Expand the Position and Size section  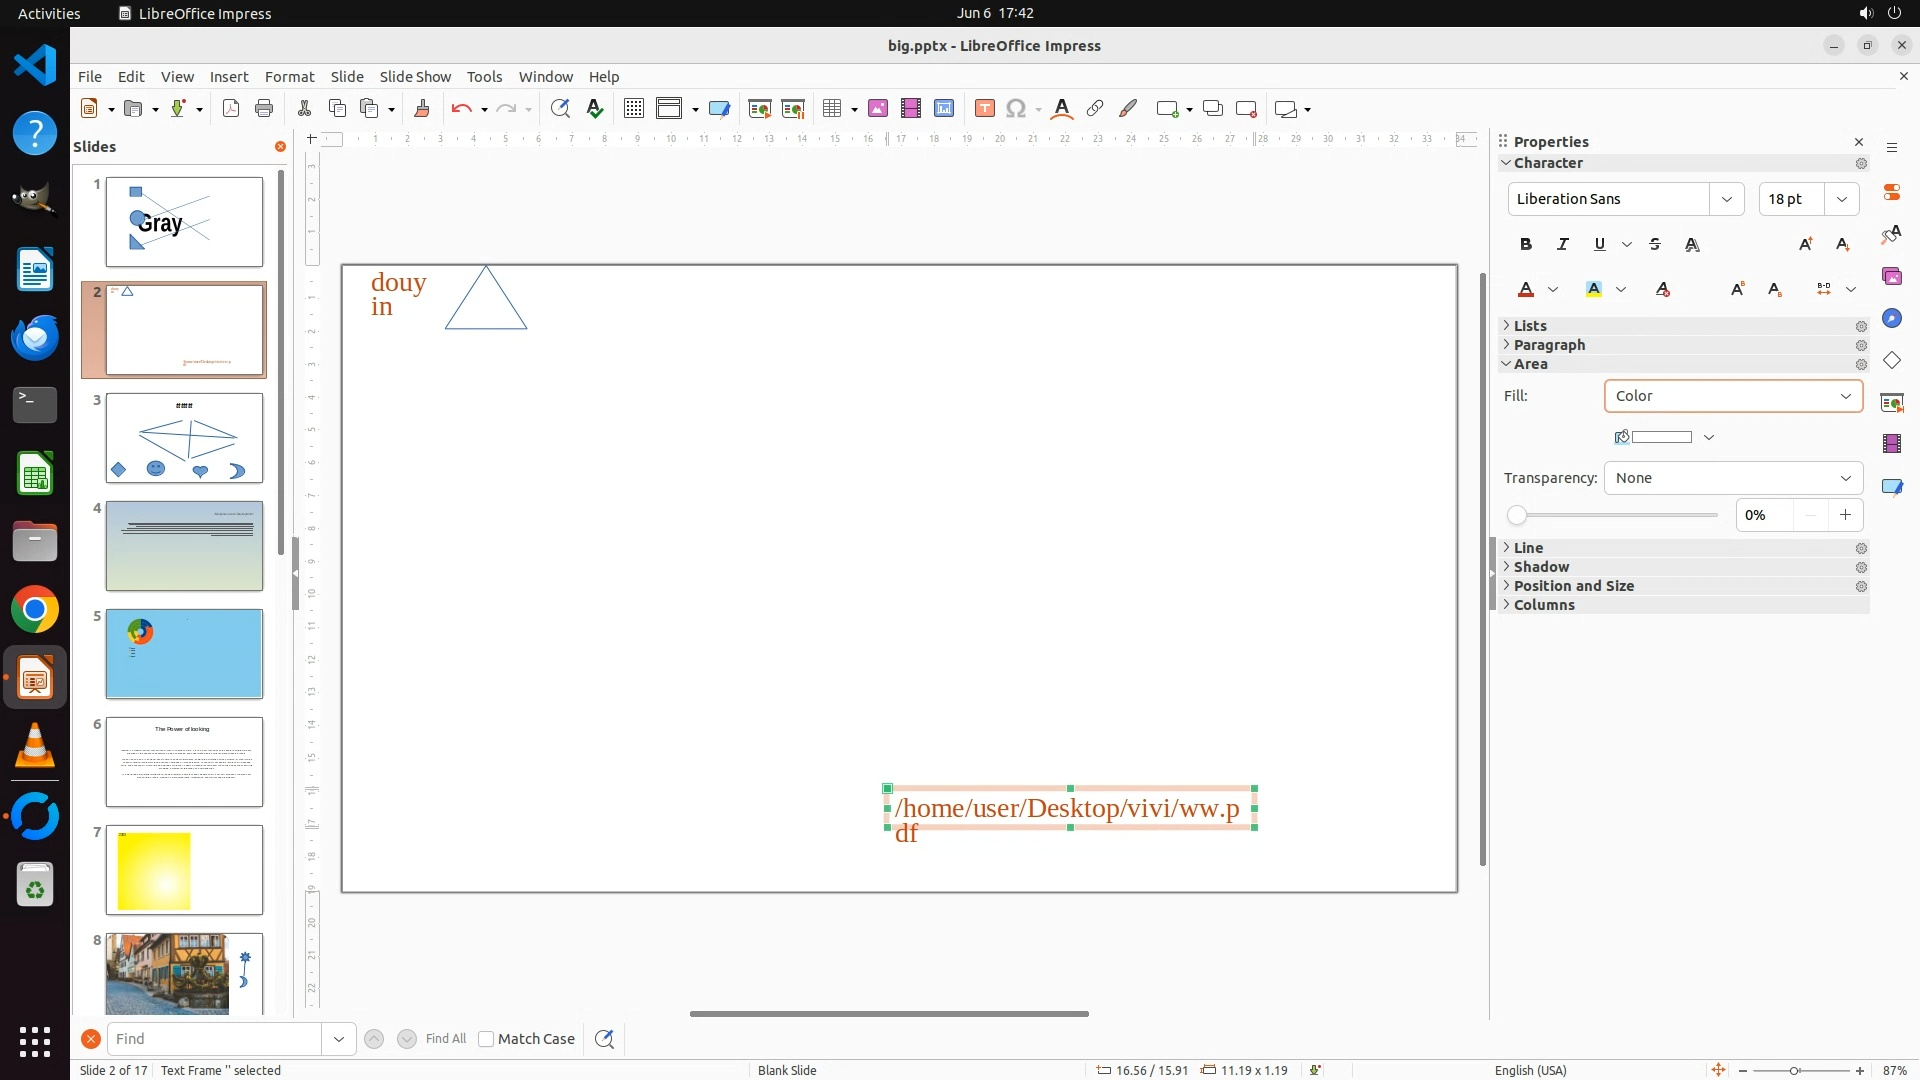[1573, 586]
